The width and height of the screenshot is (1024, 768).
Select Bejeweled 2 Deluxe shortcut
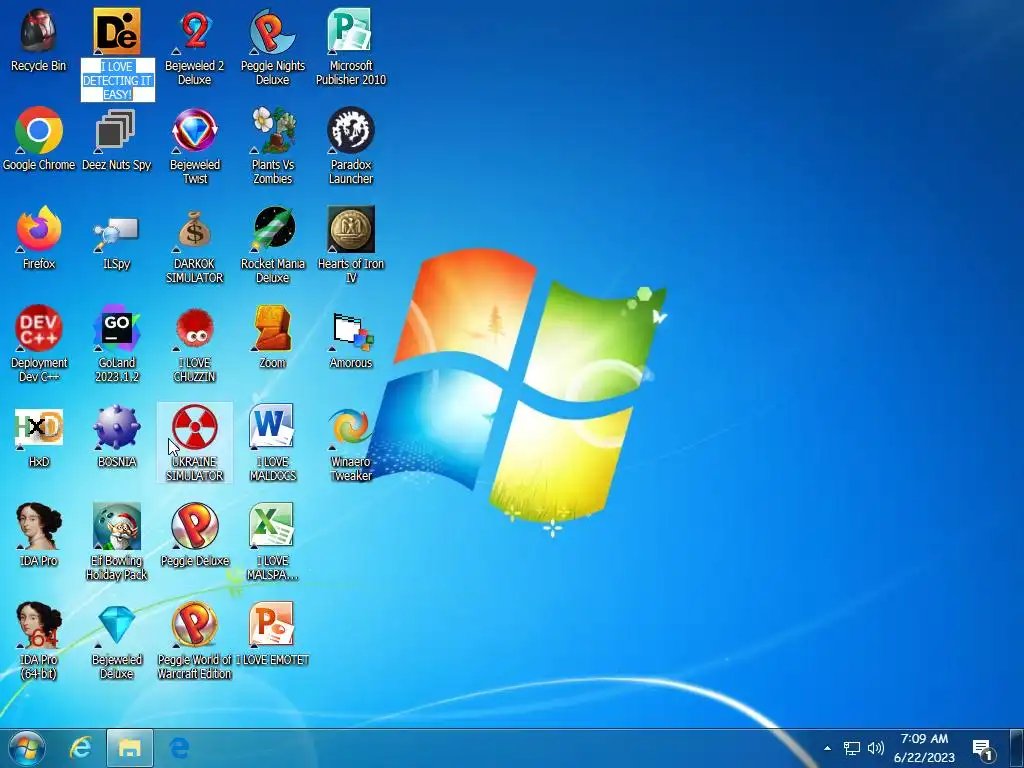point(195,31)
